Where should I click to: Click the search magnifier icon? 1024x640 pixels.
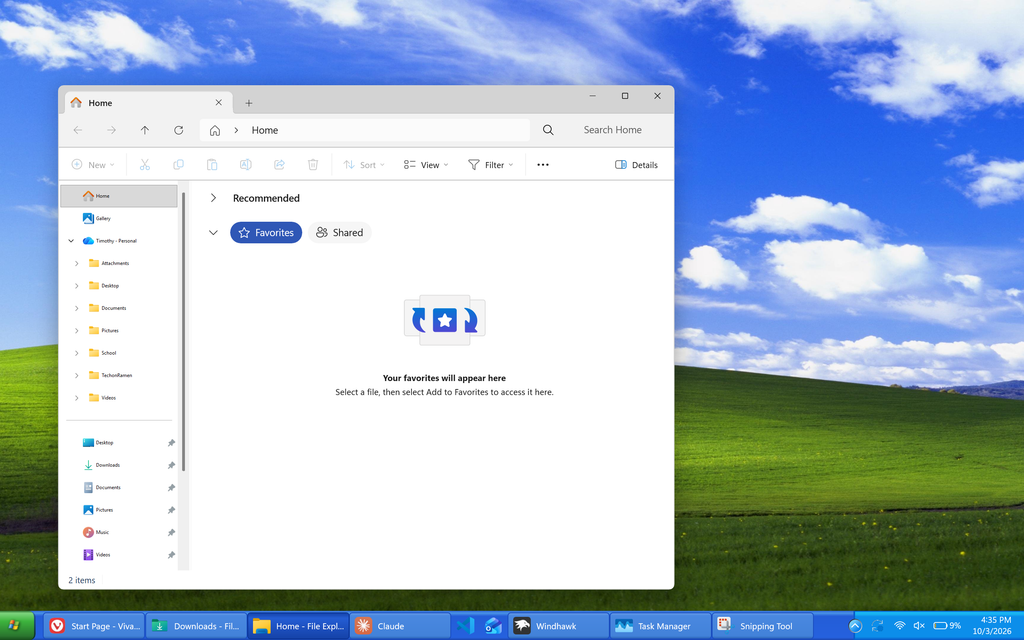point(548,130)
